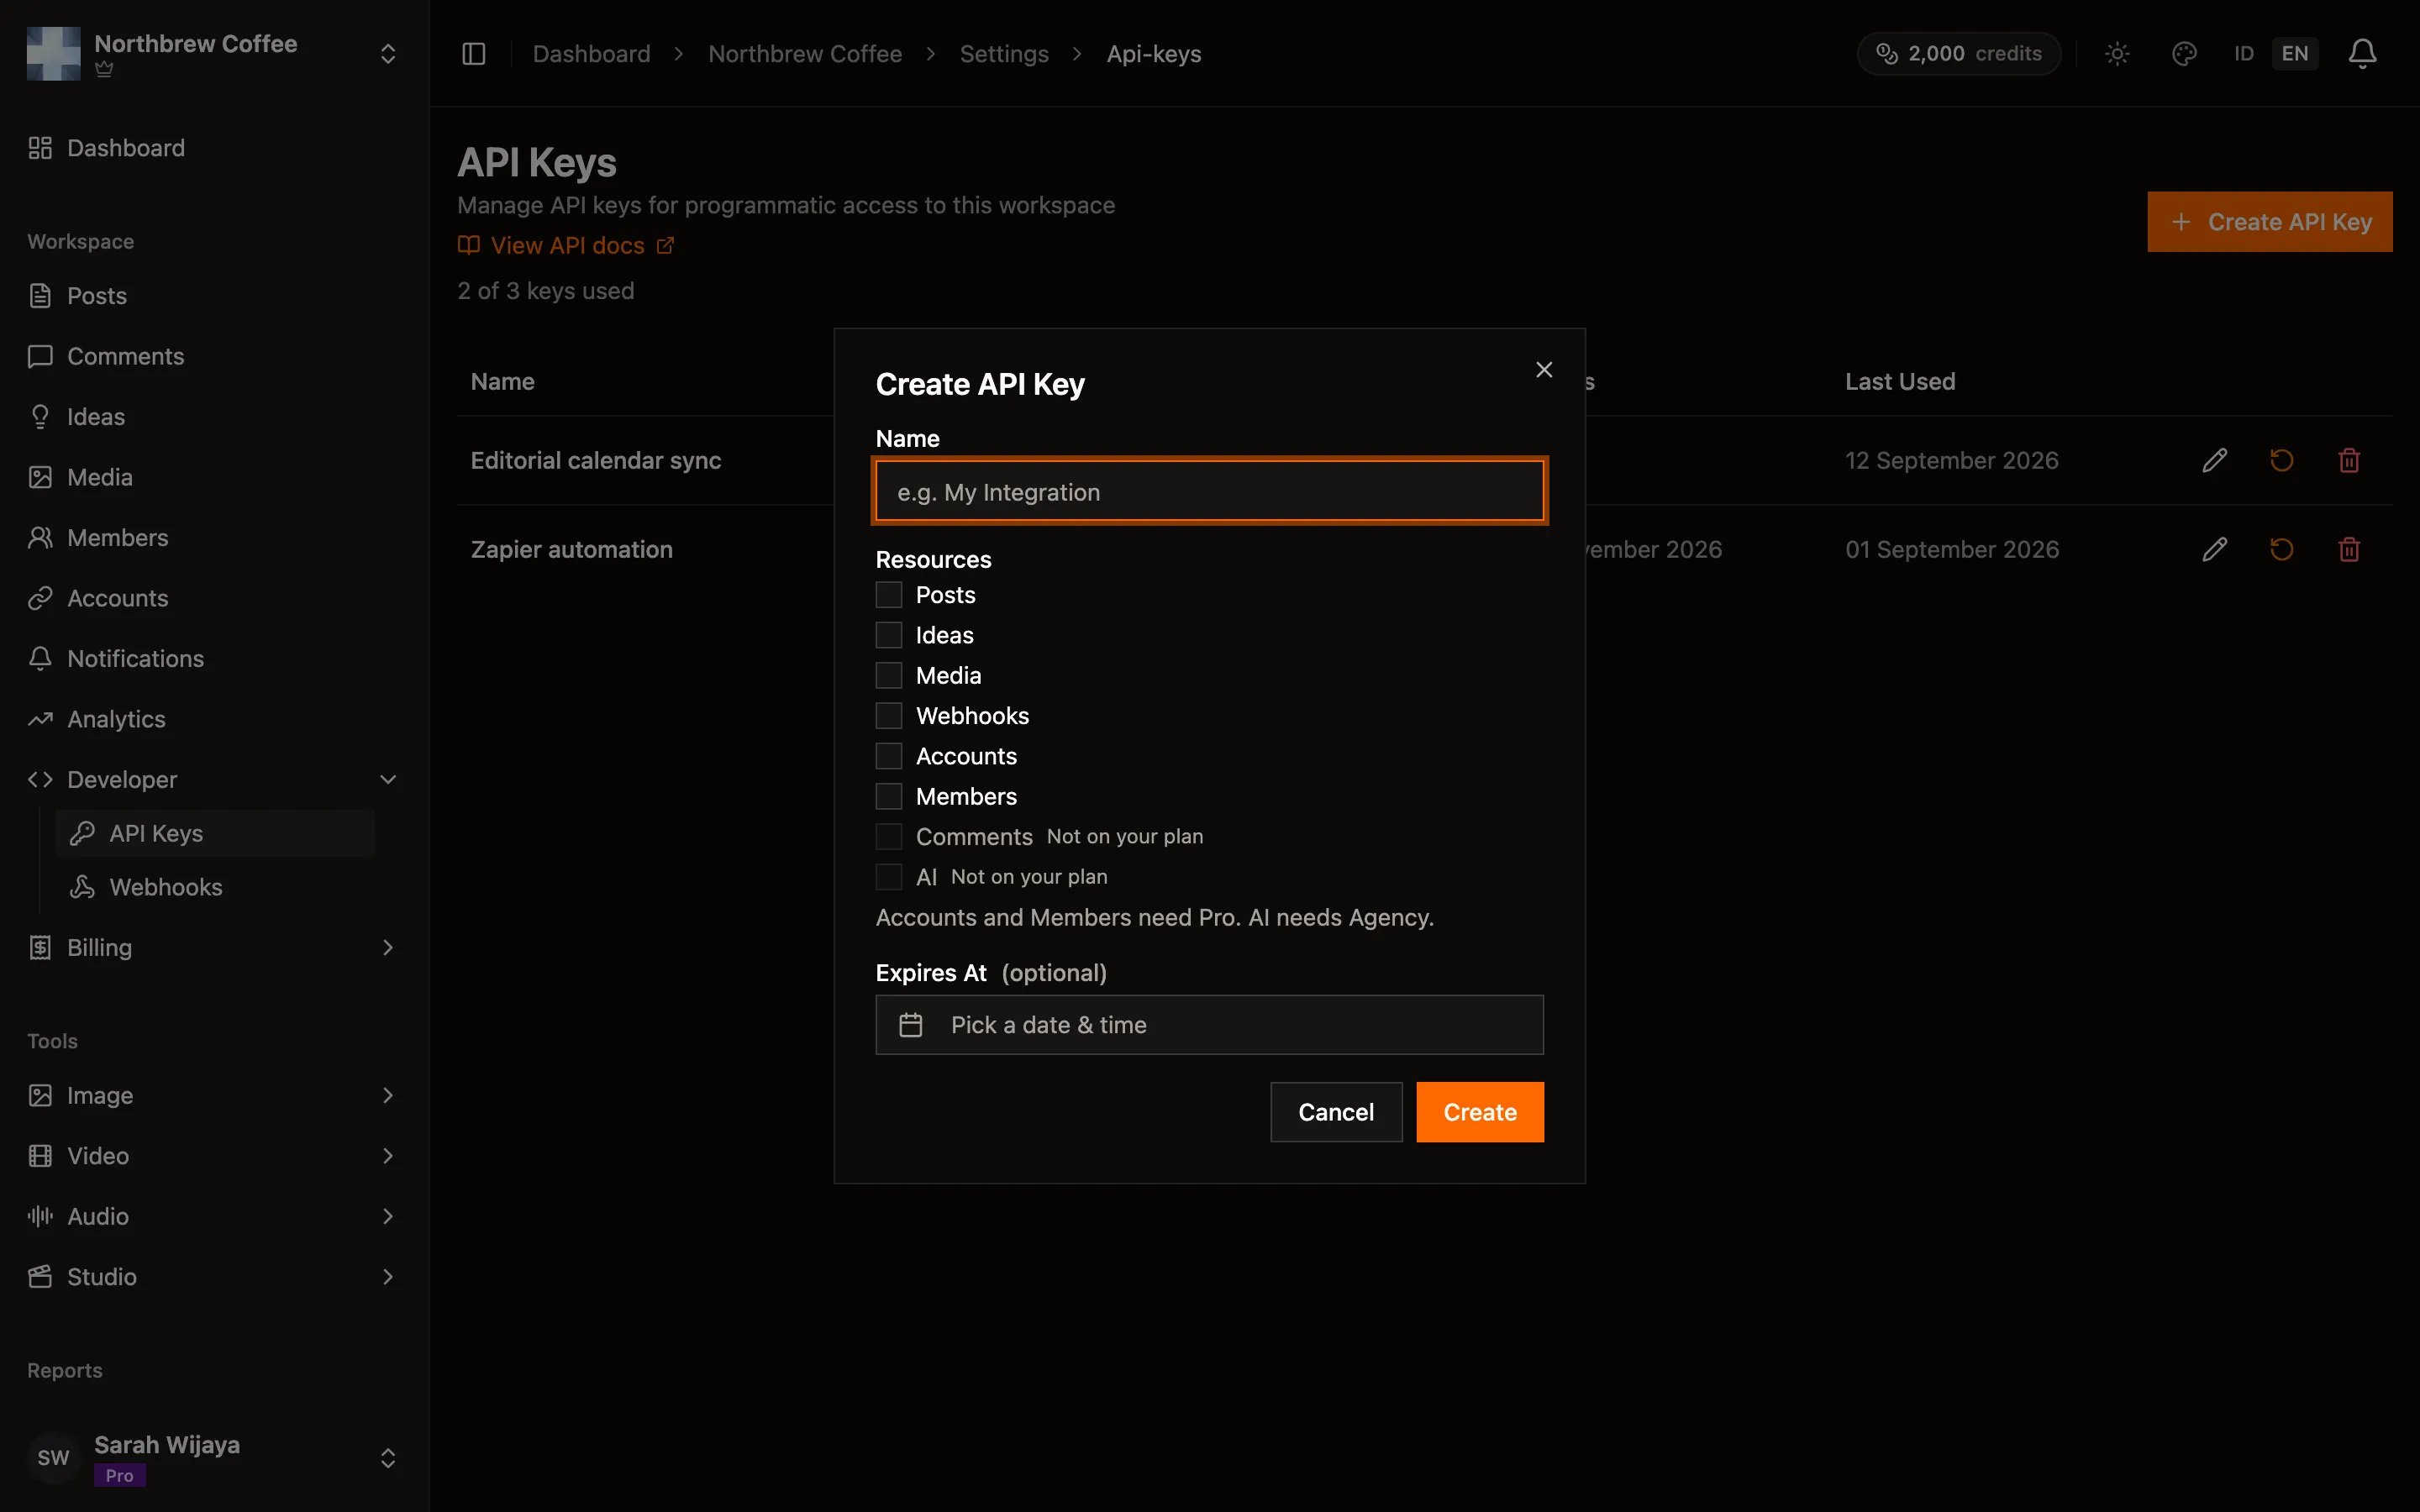Toggle the sidebar panel icon

474,54
